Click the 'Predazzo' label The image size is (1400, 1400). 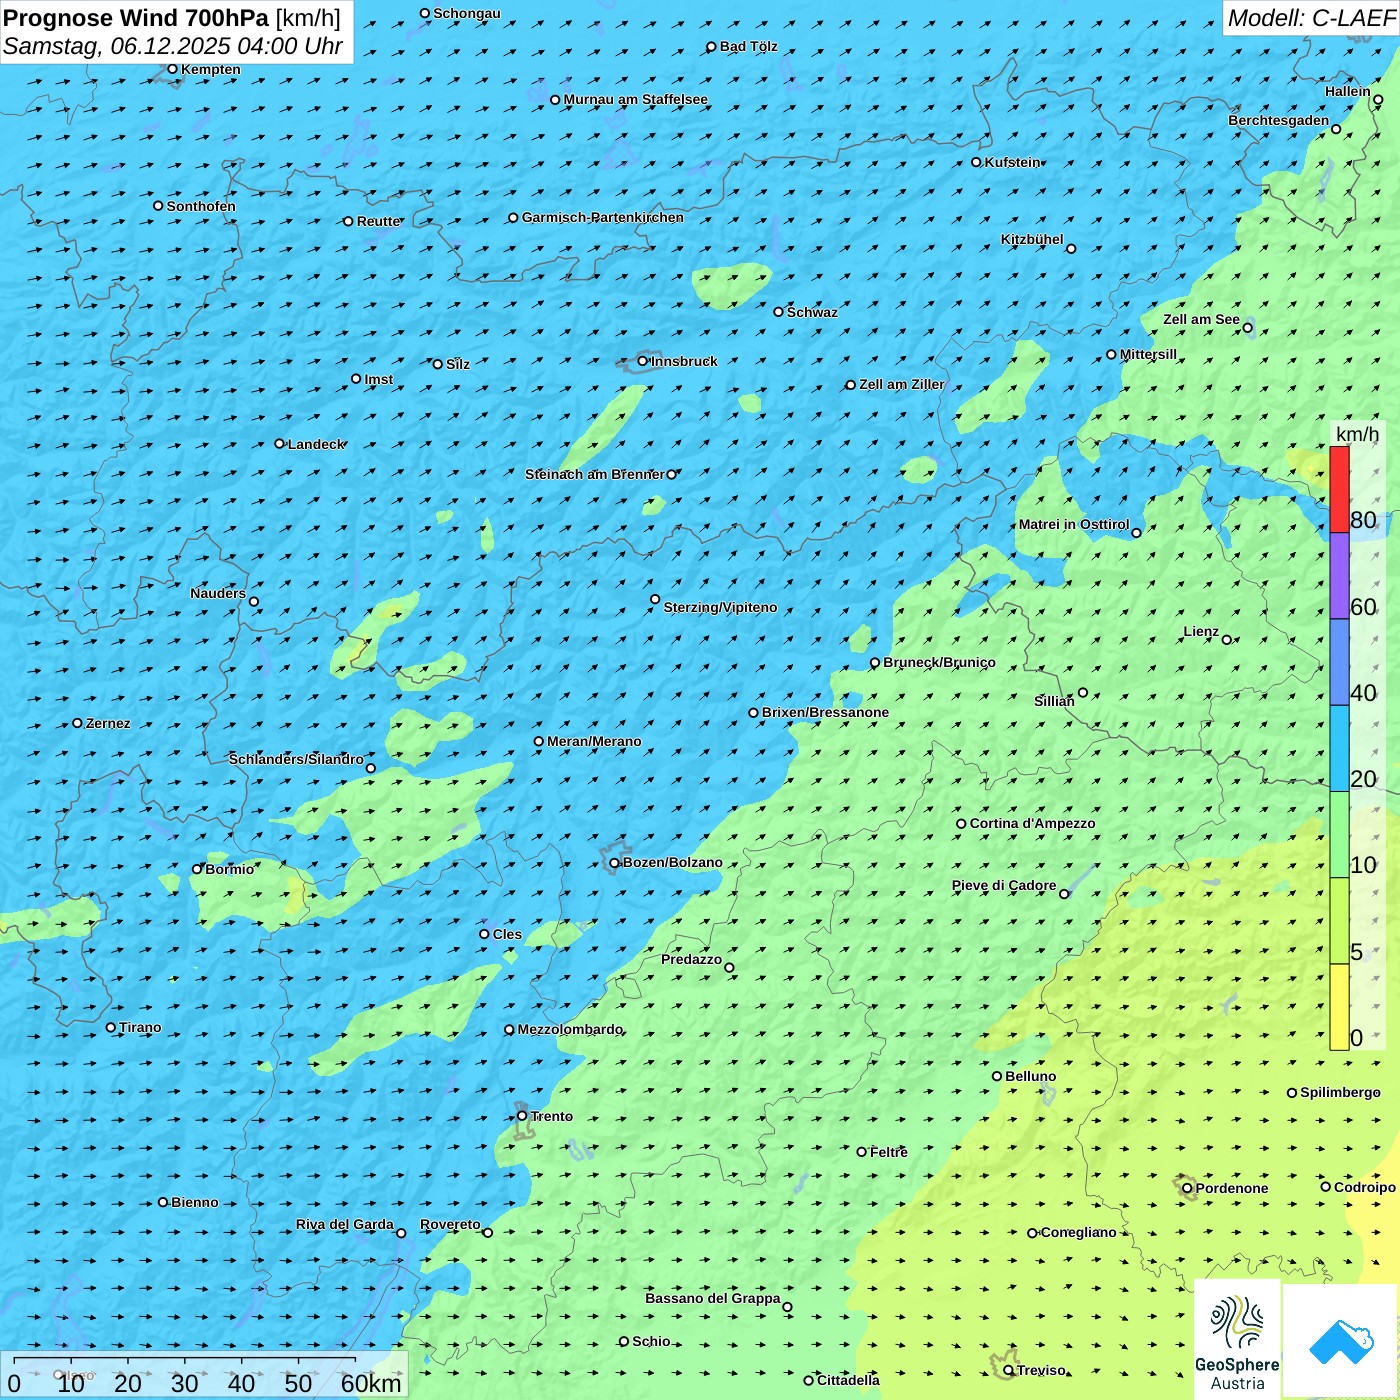[x=691, y=959]
